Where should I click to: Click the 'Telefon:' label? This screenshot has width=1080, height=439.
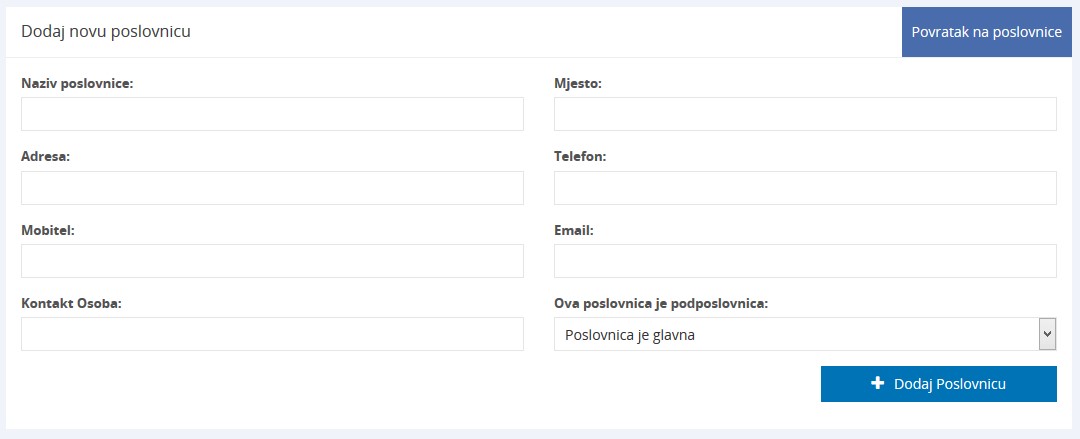580,157
